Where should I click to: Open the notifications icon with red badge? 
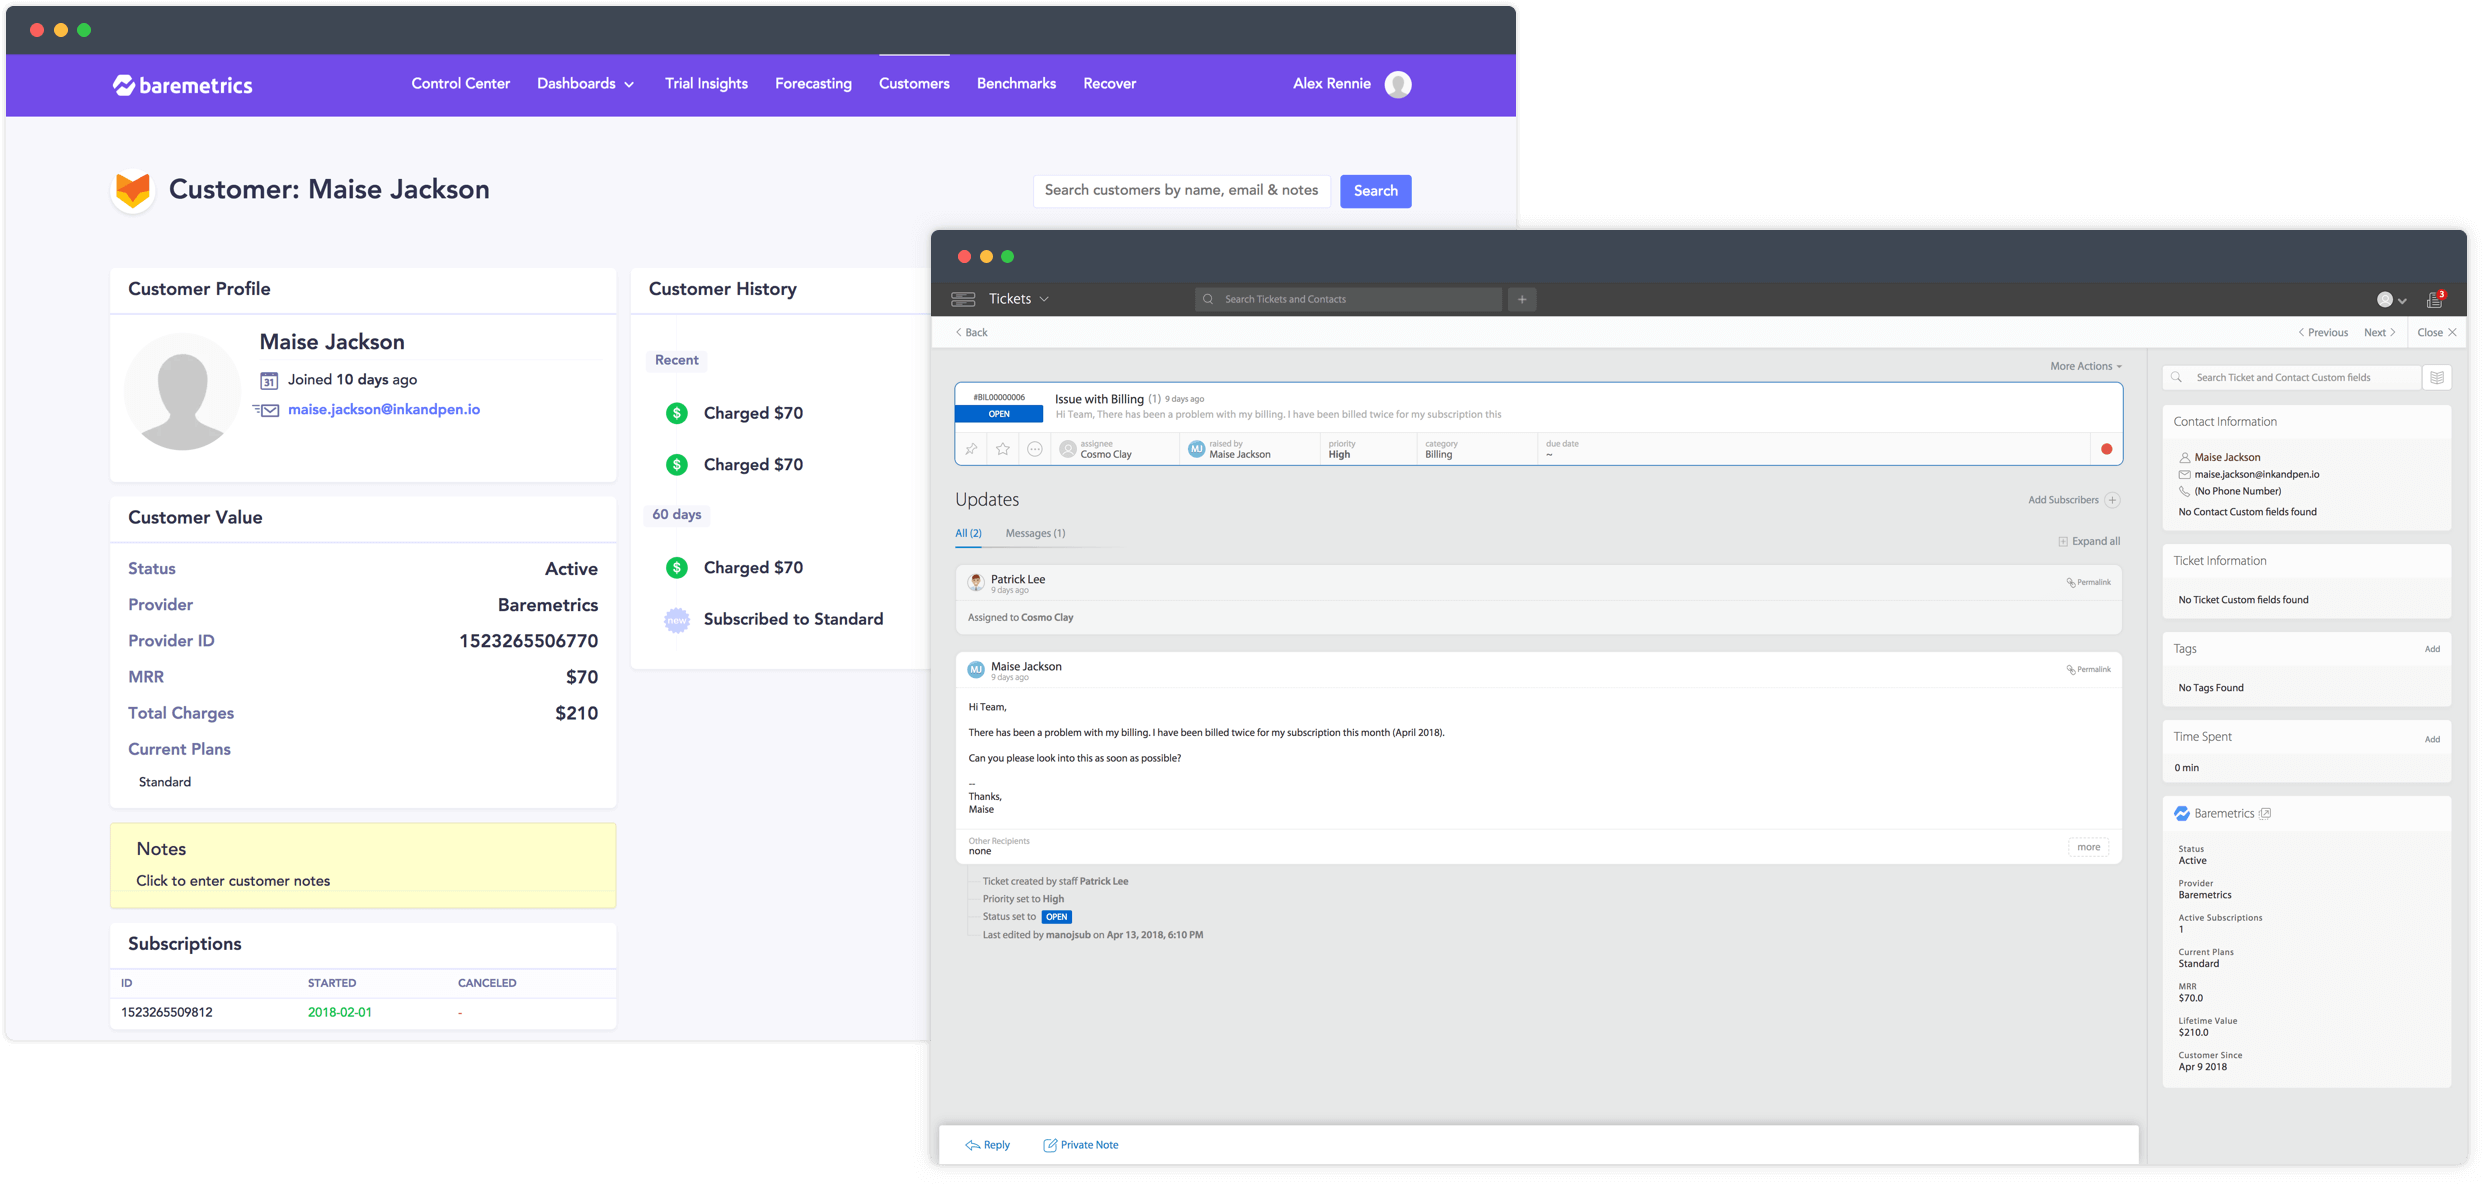[x=2436, y=299]
